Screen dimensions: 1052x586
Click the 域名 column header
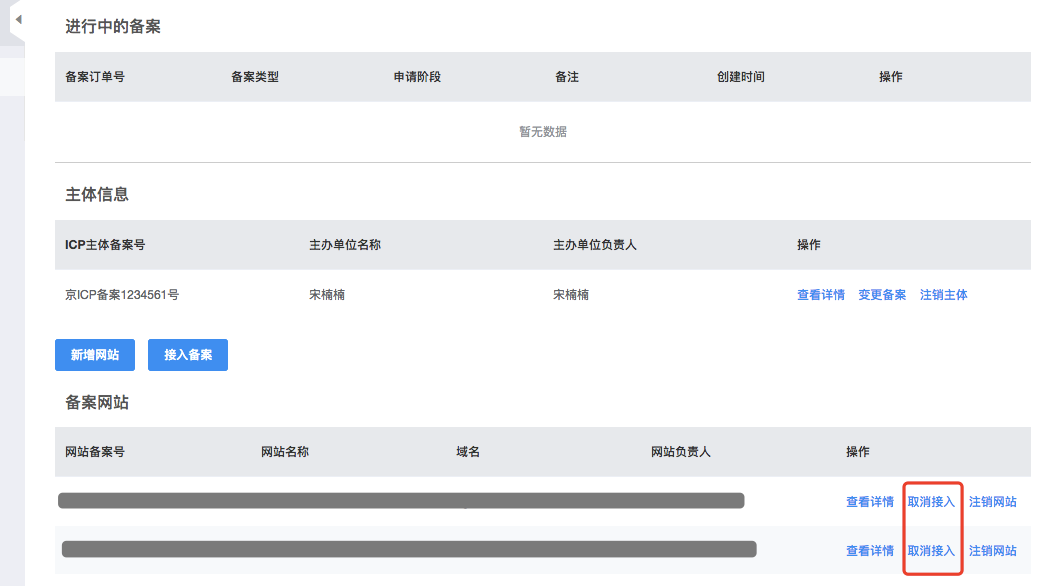tap(468, 452)
